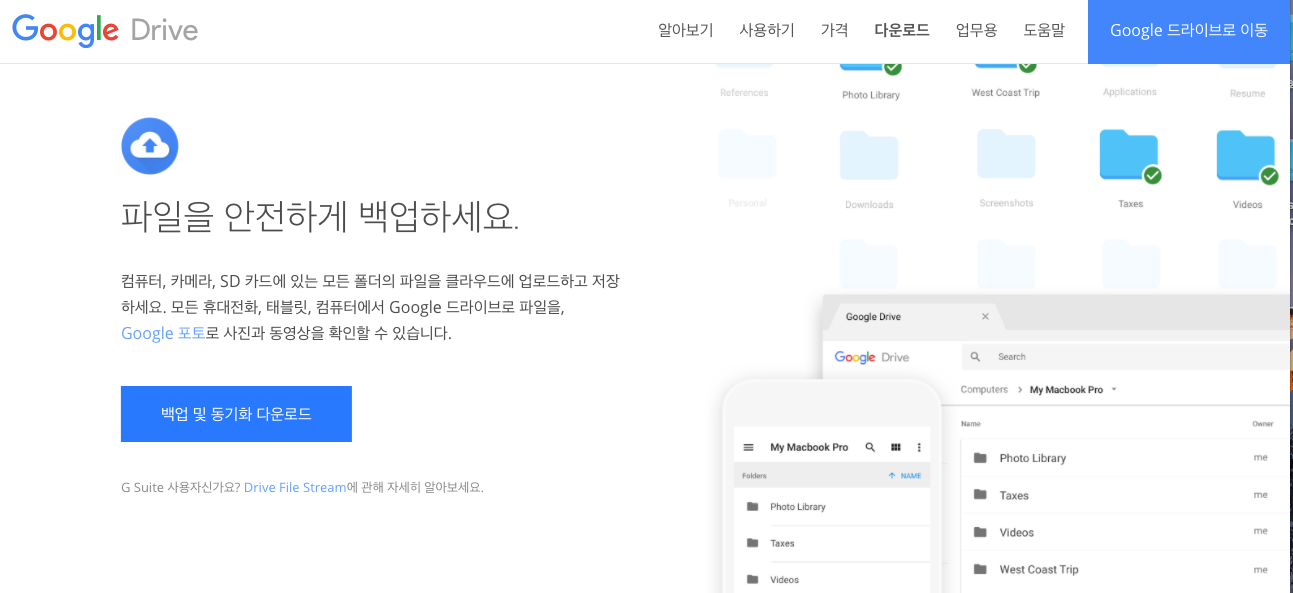1293x593 pixels.
Task: Open Photo Library row in desktop list
Action: coord(1125,458)
